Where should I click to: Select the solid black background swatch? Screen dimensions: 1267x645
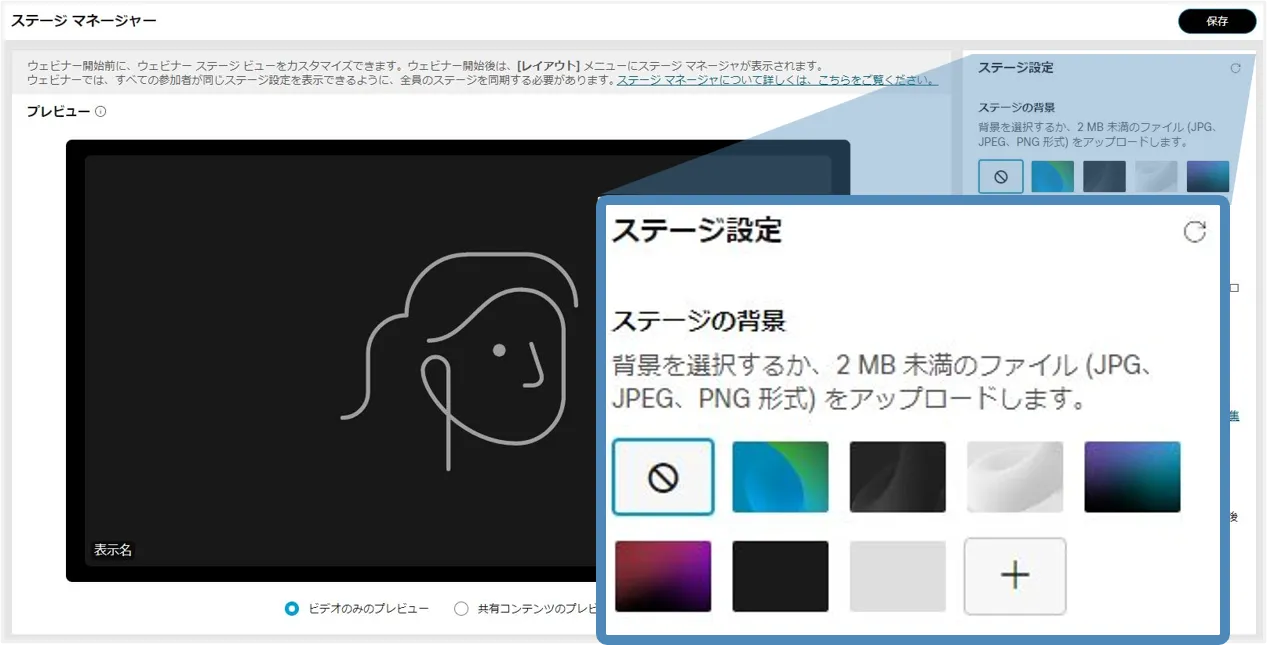[x=780, y=576]
